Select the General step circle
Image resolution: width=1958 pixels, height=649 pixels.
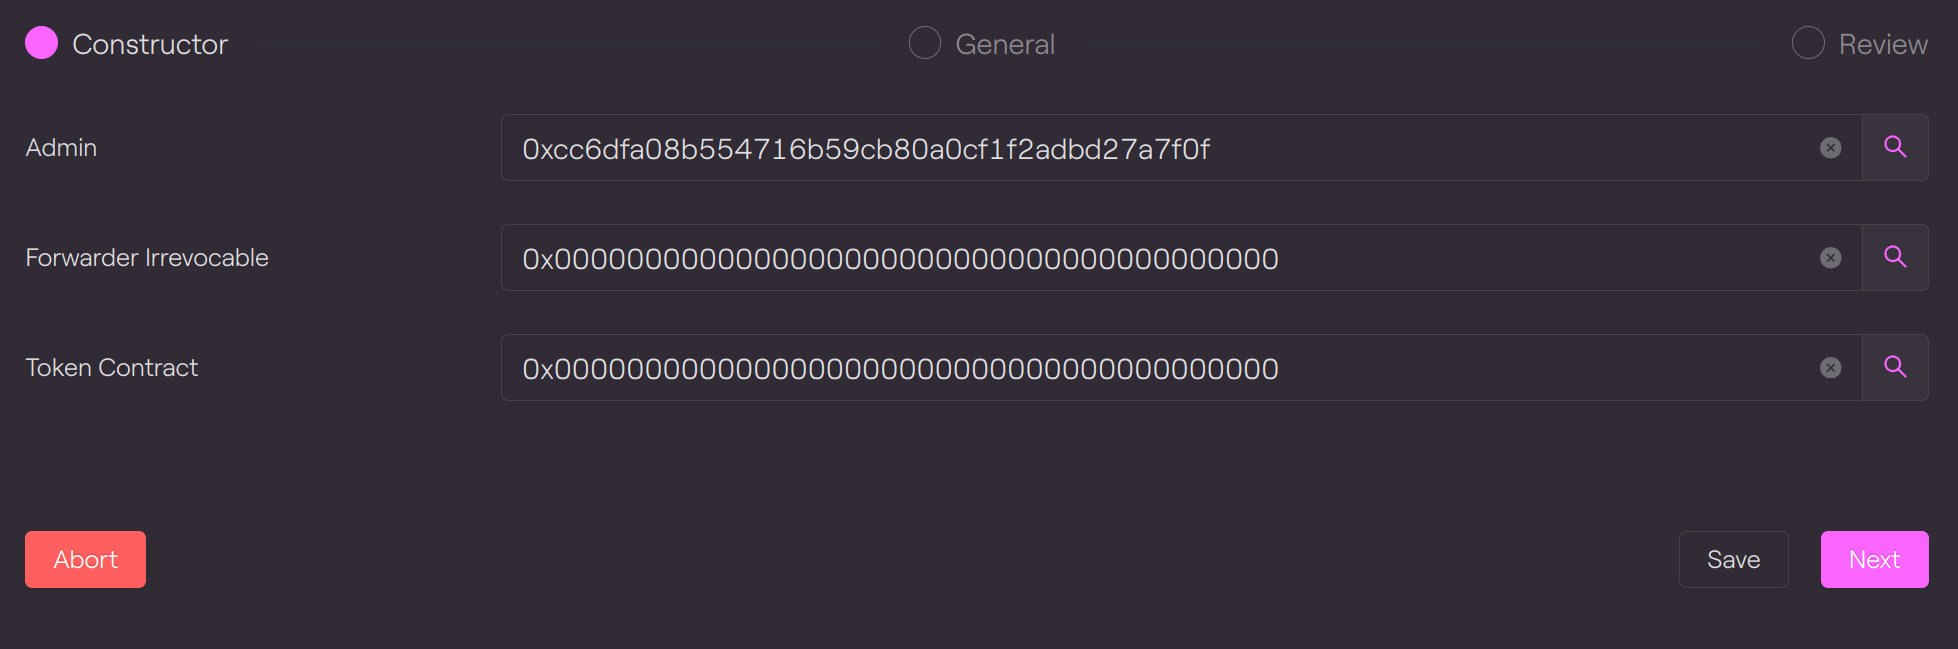[x=924, y=43]
